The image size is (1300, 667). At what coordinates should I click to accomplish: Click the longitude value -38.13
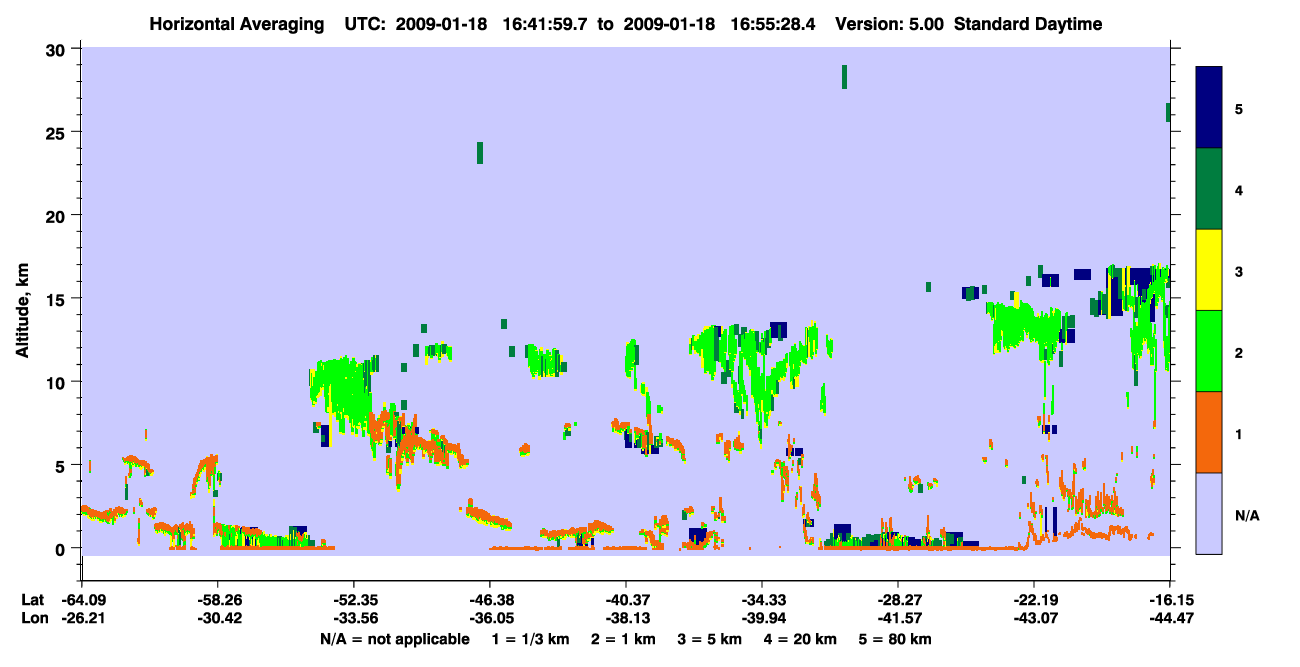point(625,619)
